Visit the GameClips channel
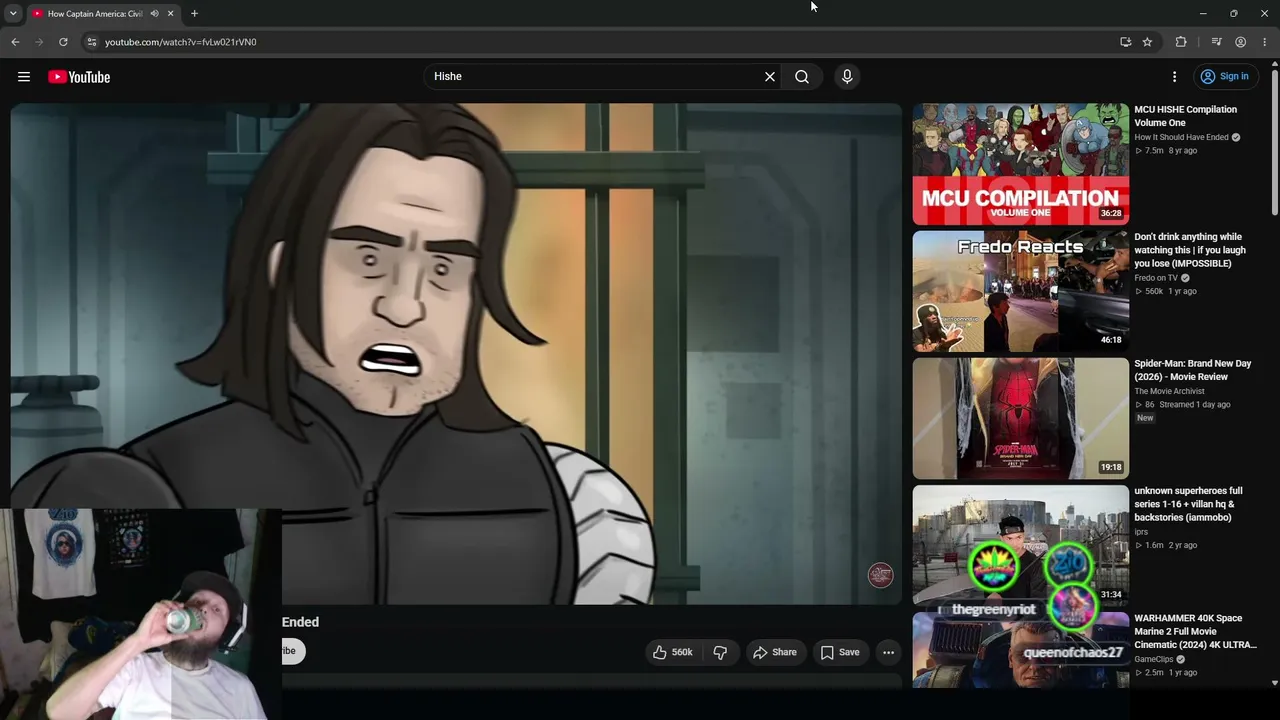Screen dimensions: 1280x720 pos(1154,659)
